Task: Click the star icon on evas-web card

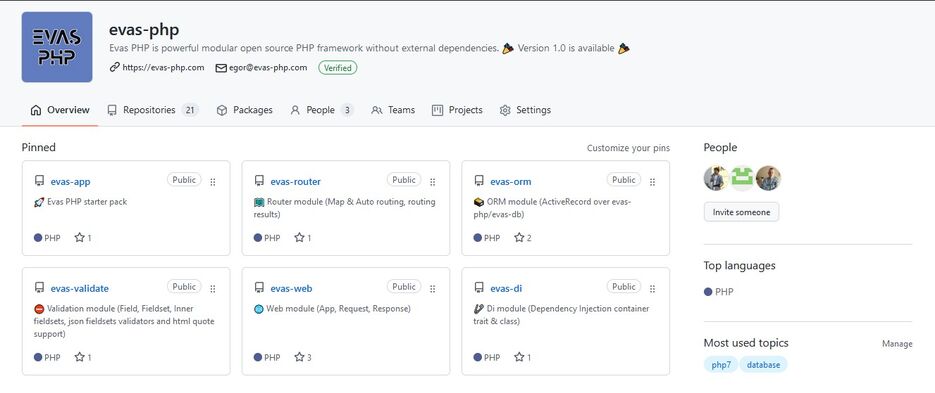Action: [299, 357]
